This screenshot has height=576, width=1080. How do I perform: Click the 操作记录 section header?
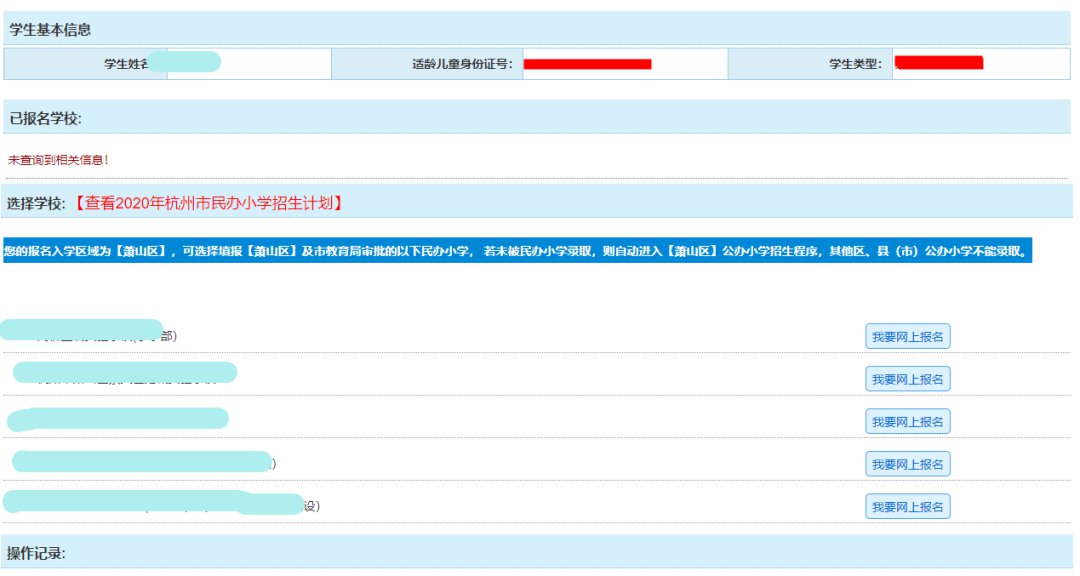coord(37,553)
